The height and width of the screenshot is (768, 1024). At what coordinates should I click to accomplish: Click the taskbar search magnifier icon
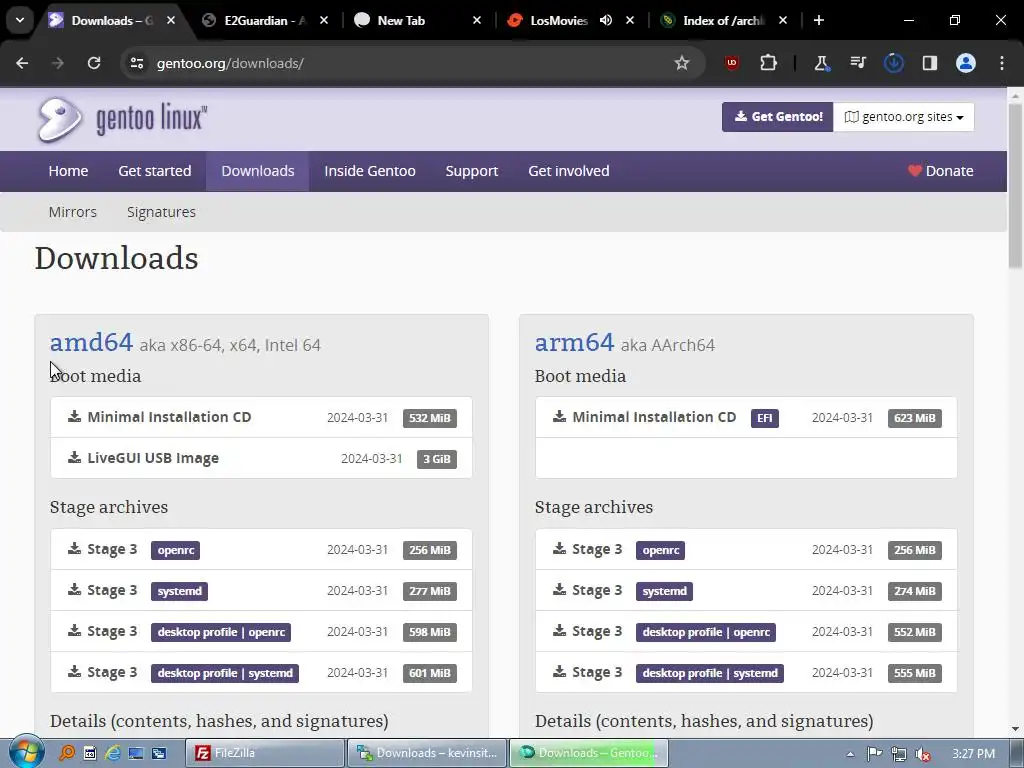(67, 753)
